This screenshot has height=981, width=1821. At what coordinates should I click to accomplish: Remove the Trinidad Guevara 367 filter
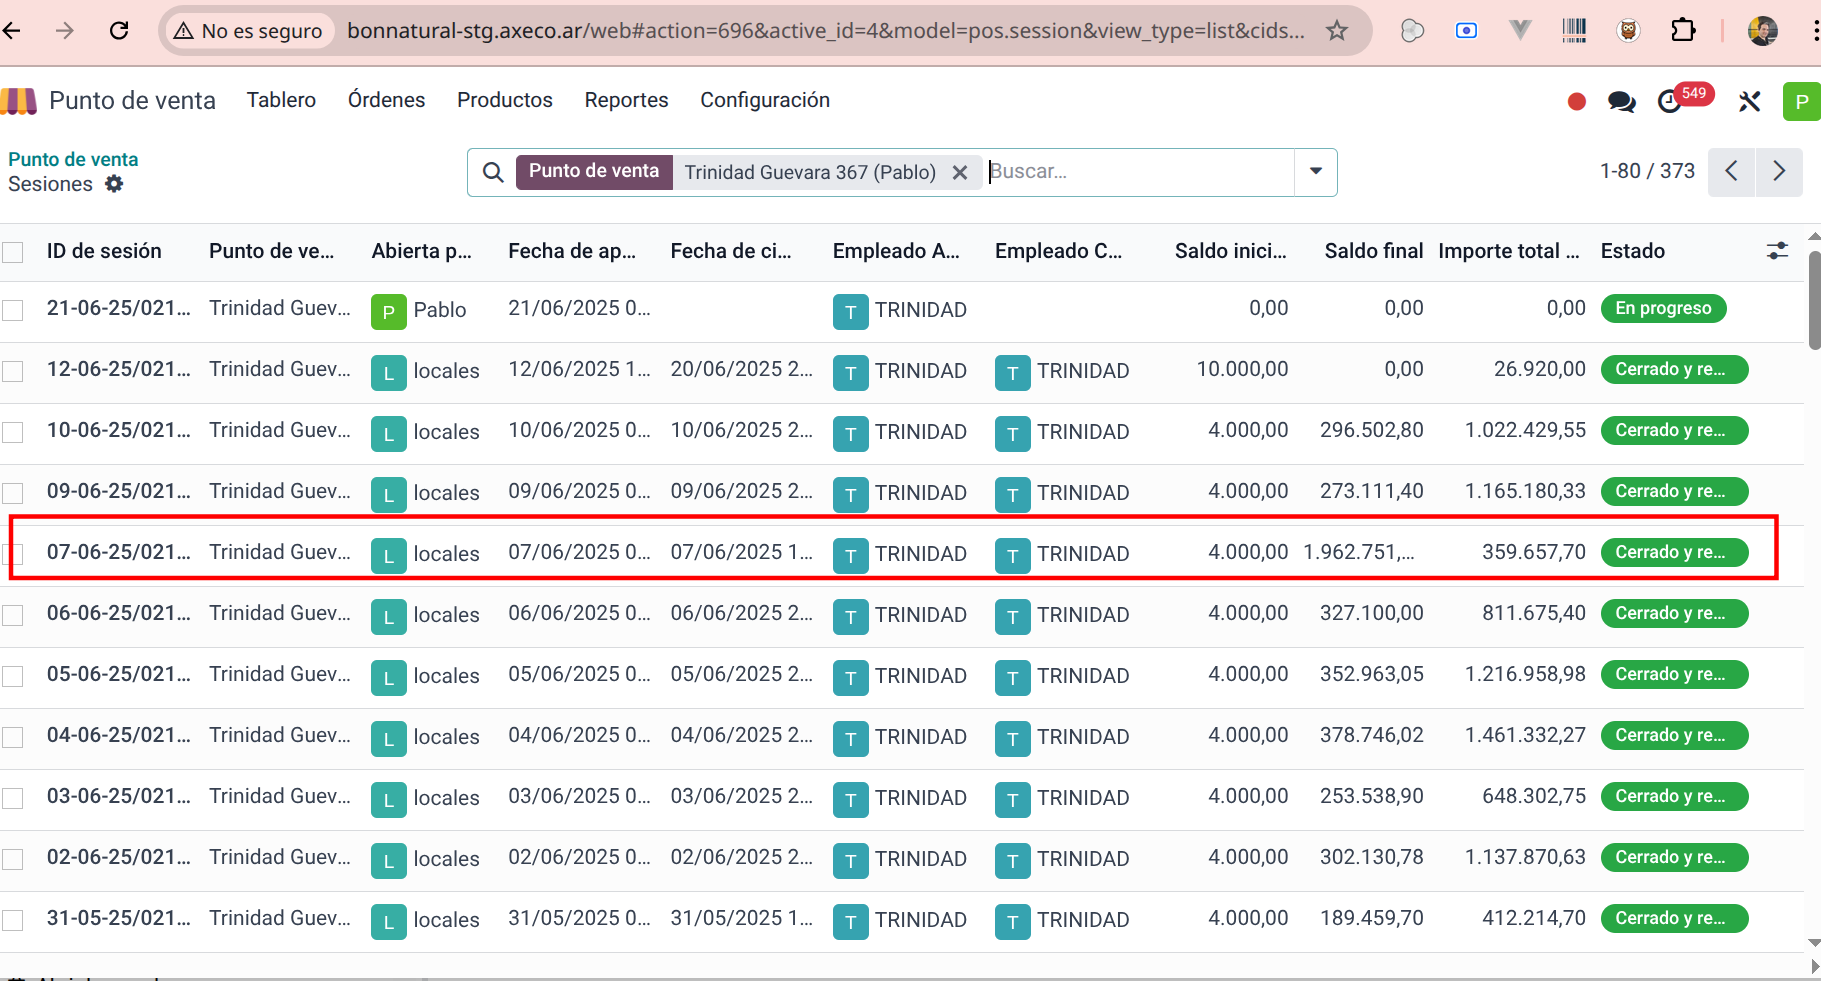(x=960, y=172)
